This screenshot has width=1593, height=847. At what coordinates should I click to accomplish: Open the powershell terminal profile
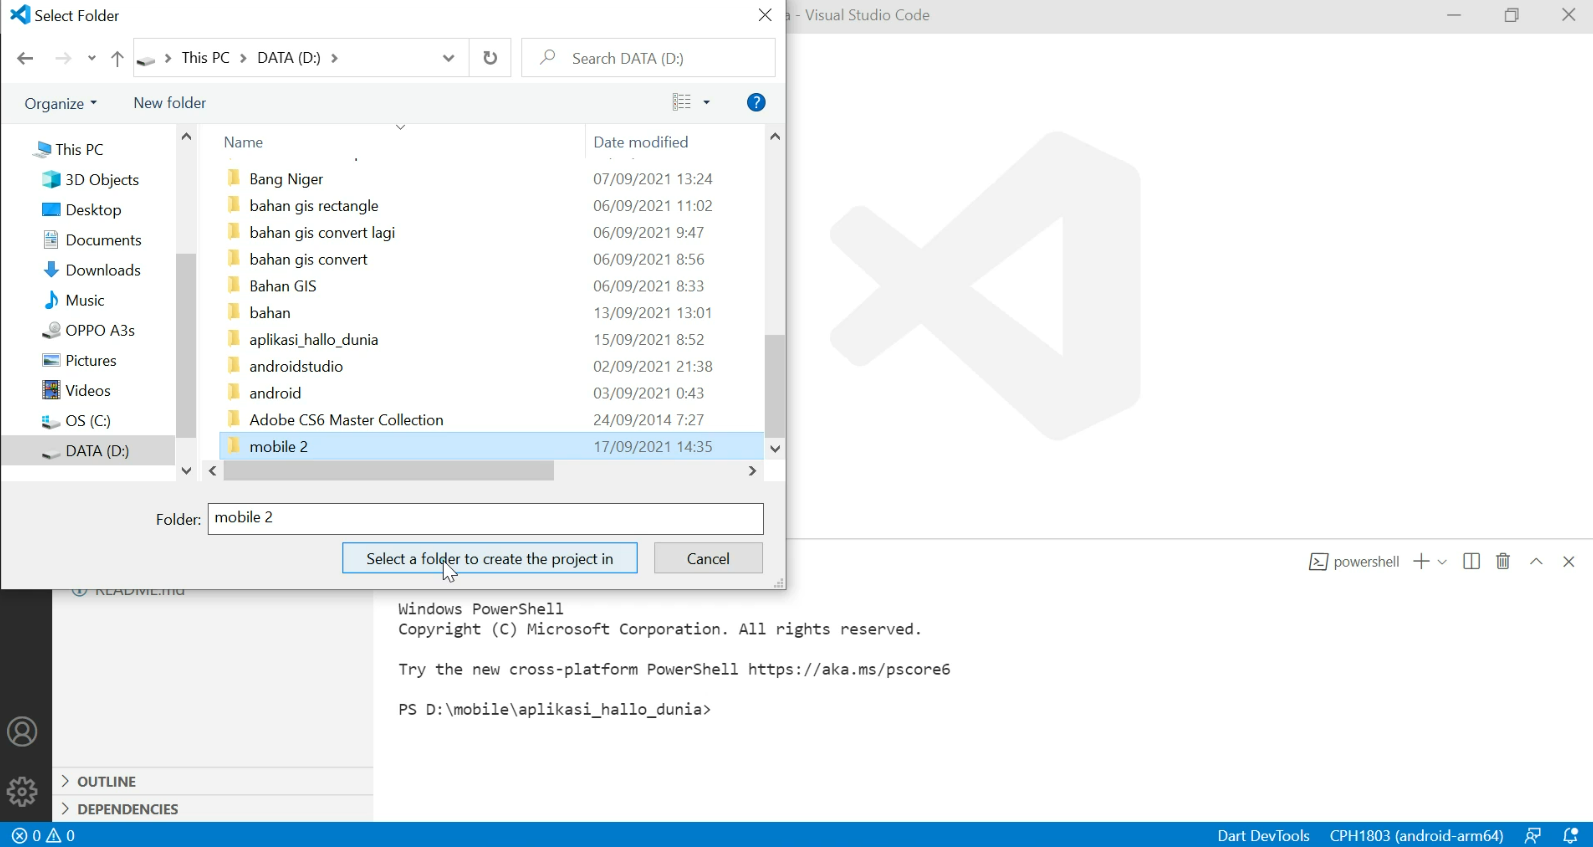click(x=1354, y=562)
